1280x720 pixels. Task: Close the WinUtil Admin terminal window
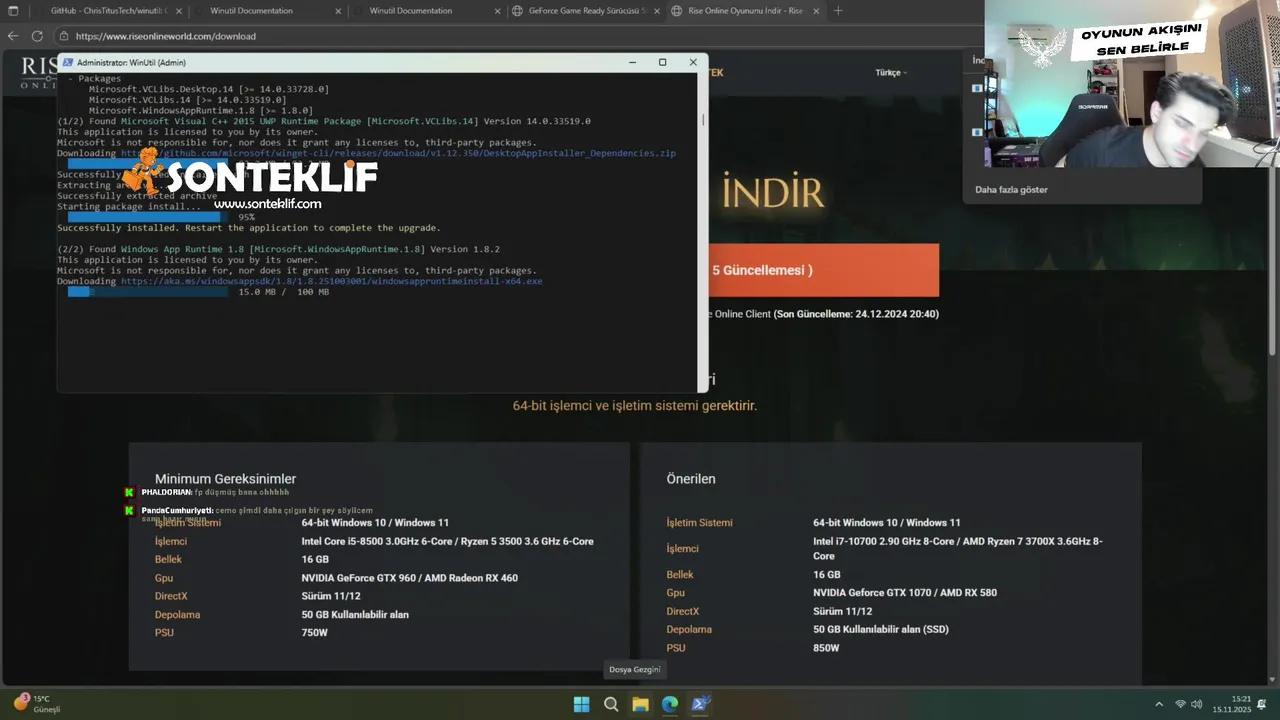tap(693, 62)
